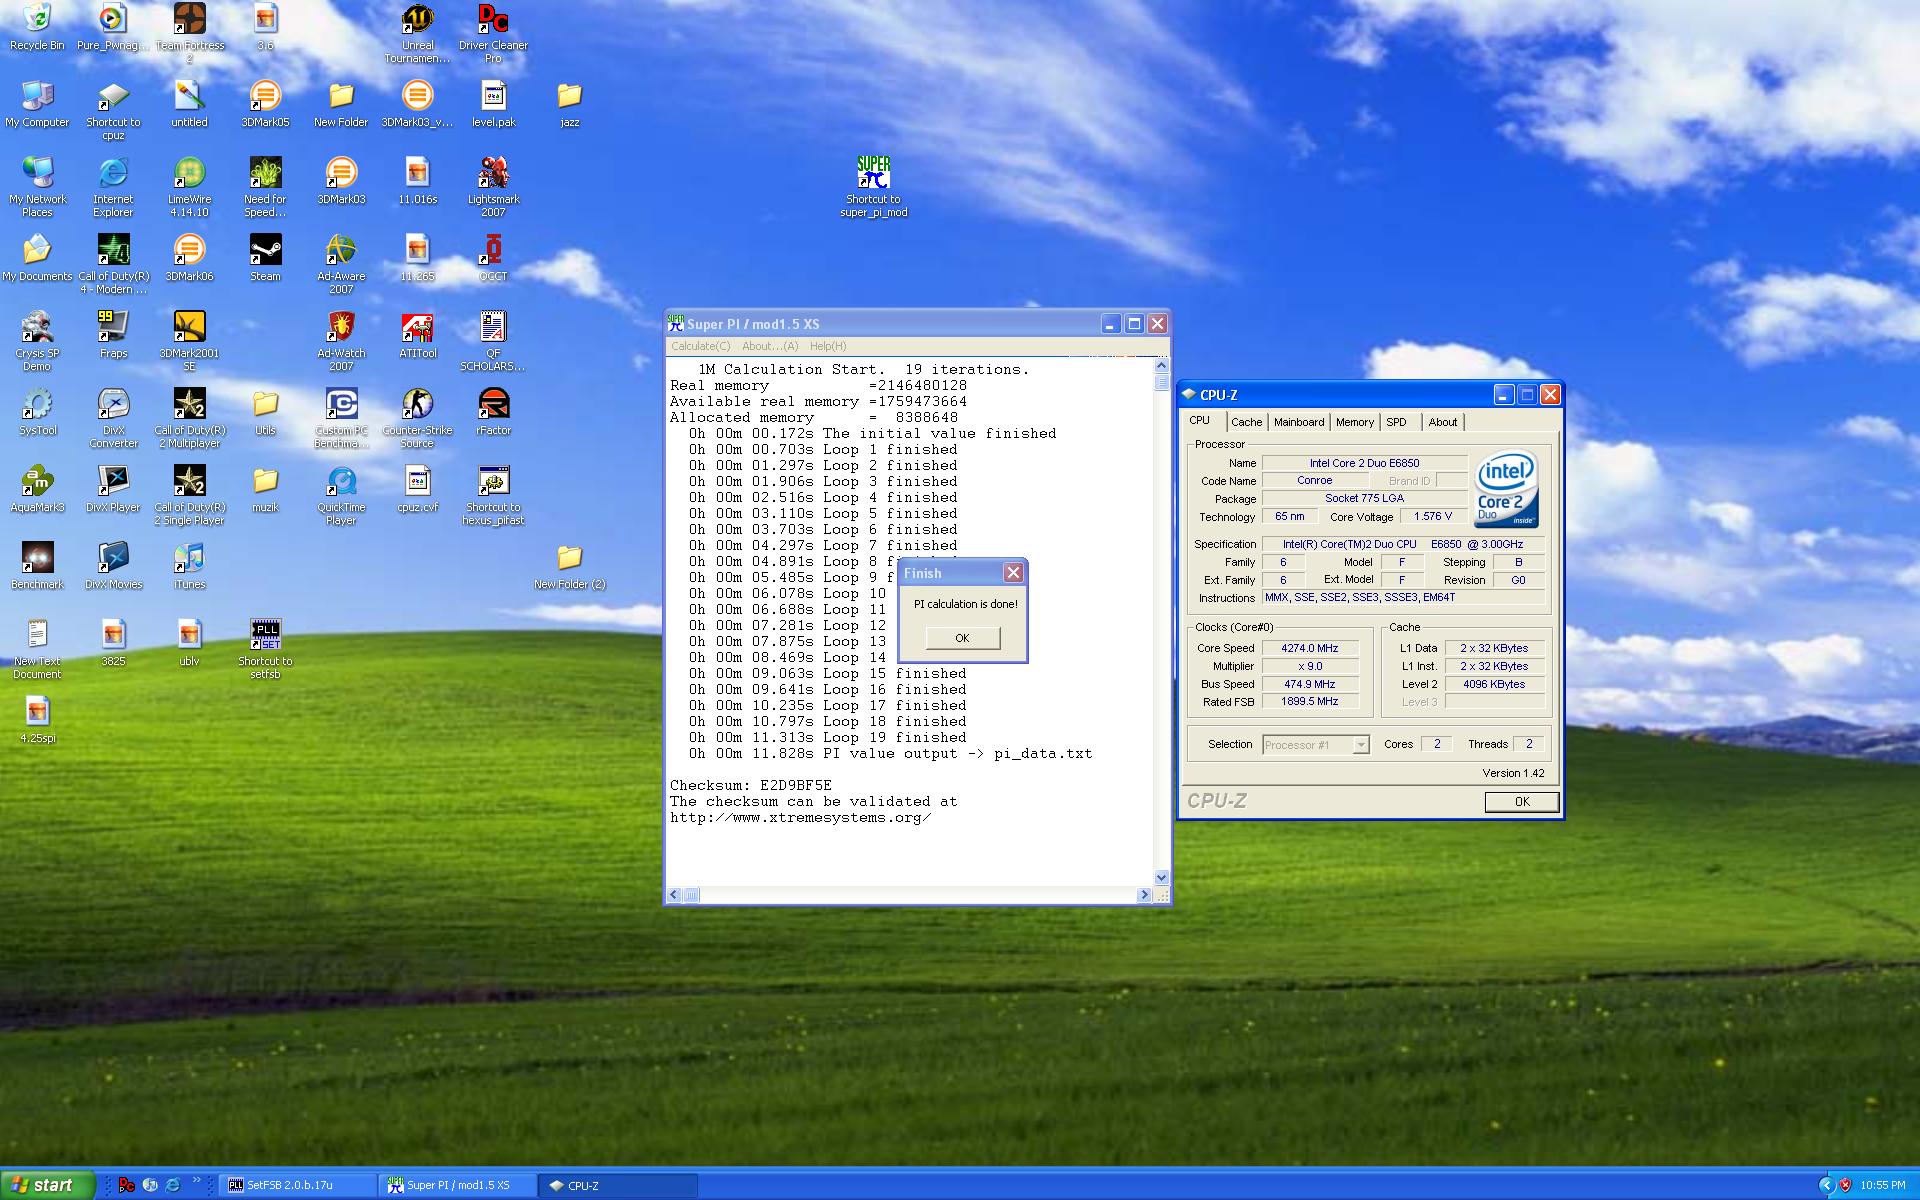Viewport: 1920px width, 1200px height.
Task: Click the Start button
Action: [x=47, y=1185]
